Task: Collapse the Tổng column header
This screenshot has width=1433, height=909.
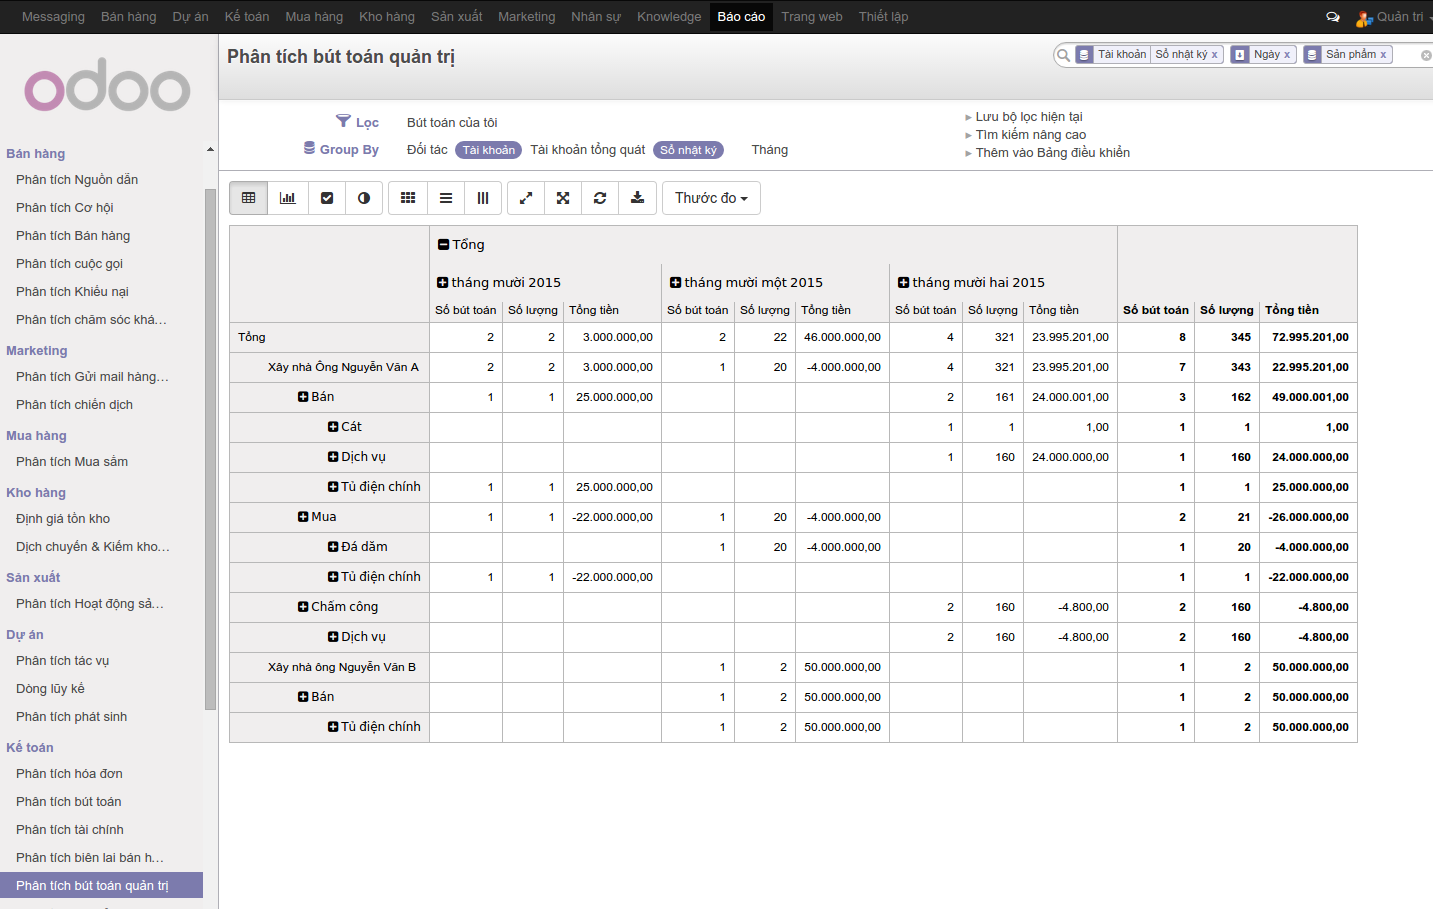Action: tap(444, 245)
